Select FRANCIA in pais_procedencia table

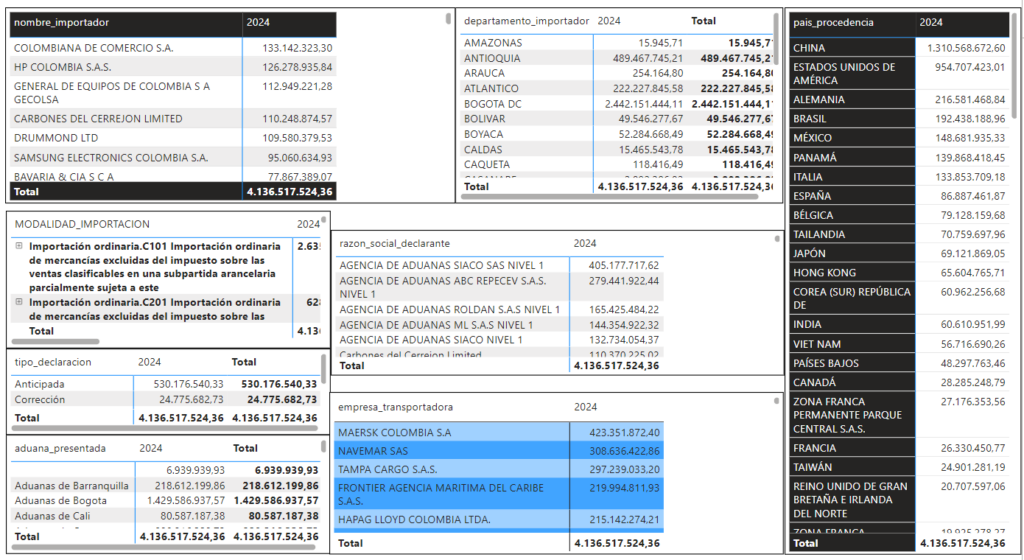click(x=899, y=448)
